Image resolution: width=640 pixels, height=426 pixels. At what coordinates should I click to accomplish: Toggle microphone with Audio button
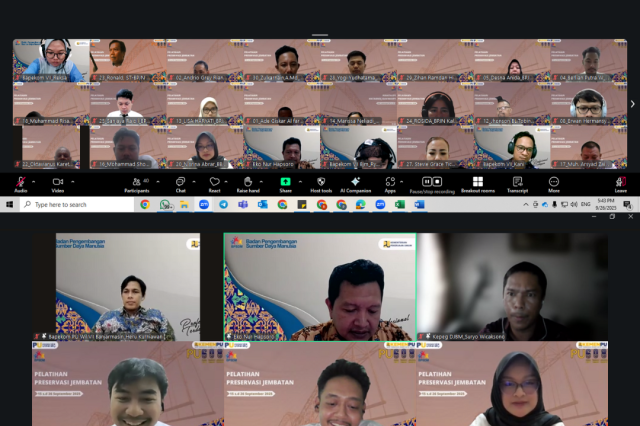(x=21, y=182)
